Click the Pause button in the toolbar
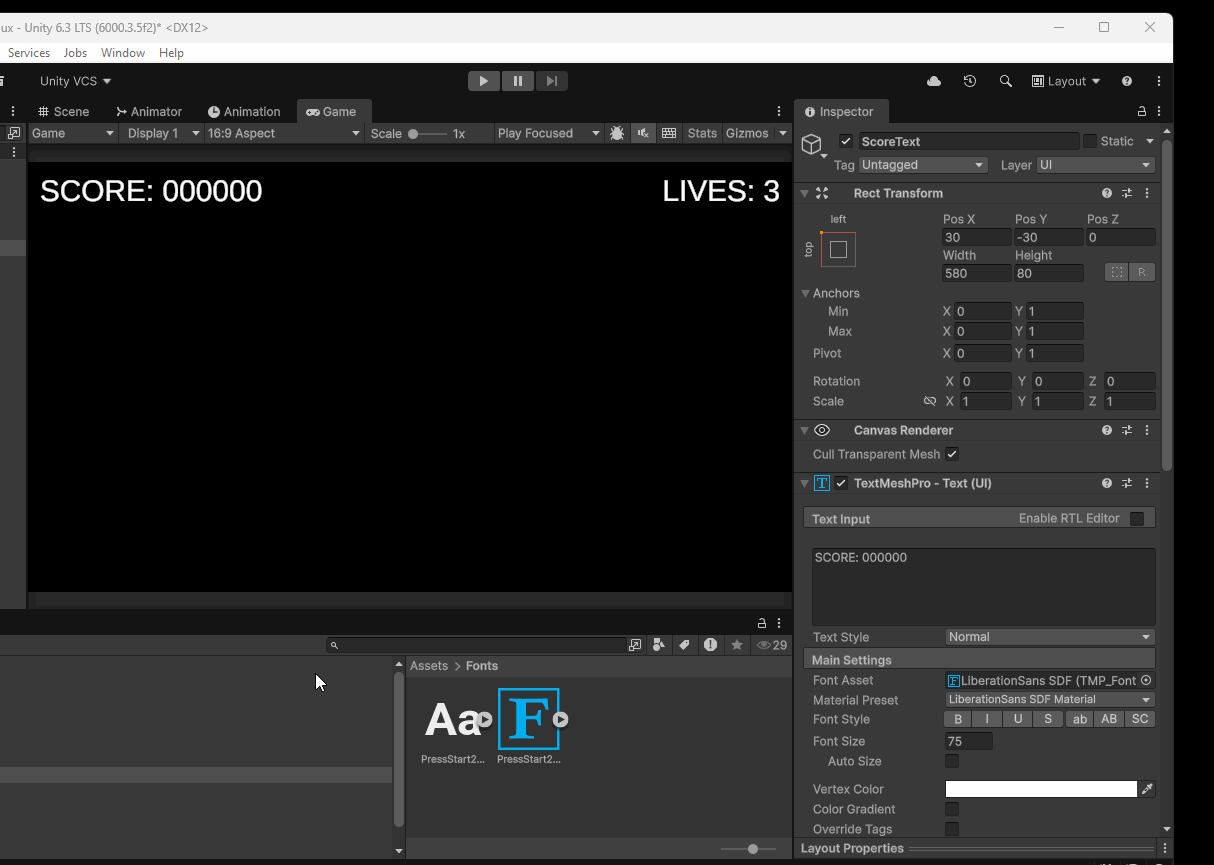The height and width of the screenshot is (865, 1214). point(518,81)
